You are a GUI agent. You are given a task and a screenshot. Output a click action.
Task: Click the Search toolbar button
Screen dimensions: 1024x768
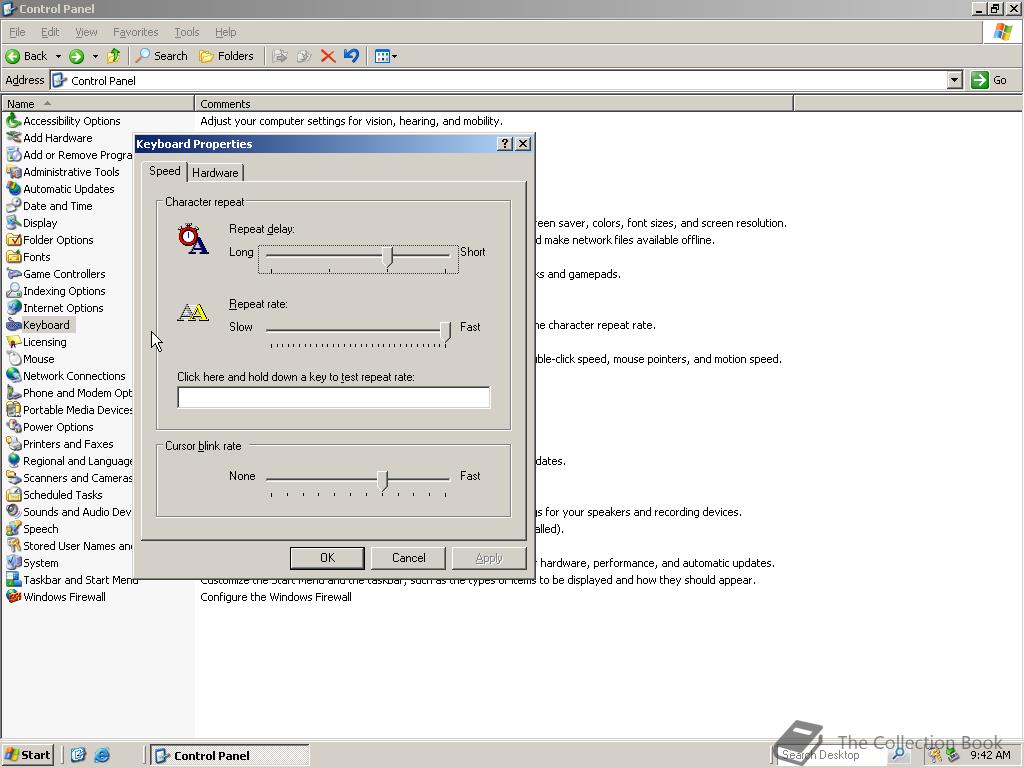click(161, 56)
